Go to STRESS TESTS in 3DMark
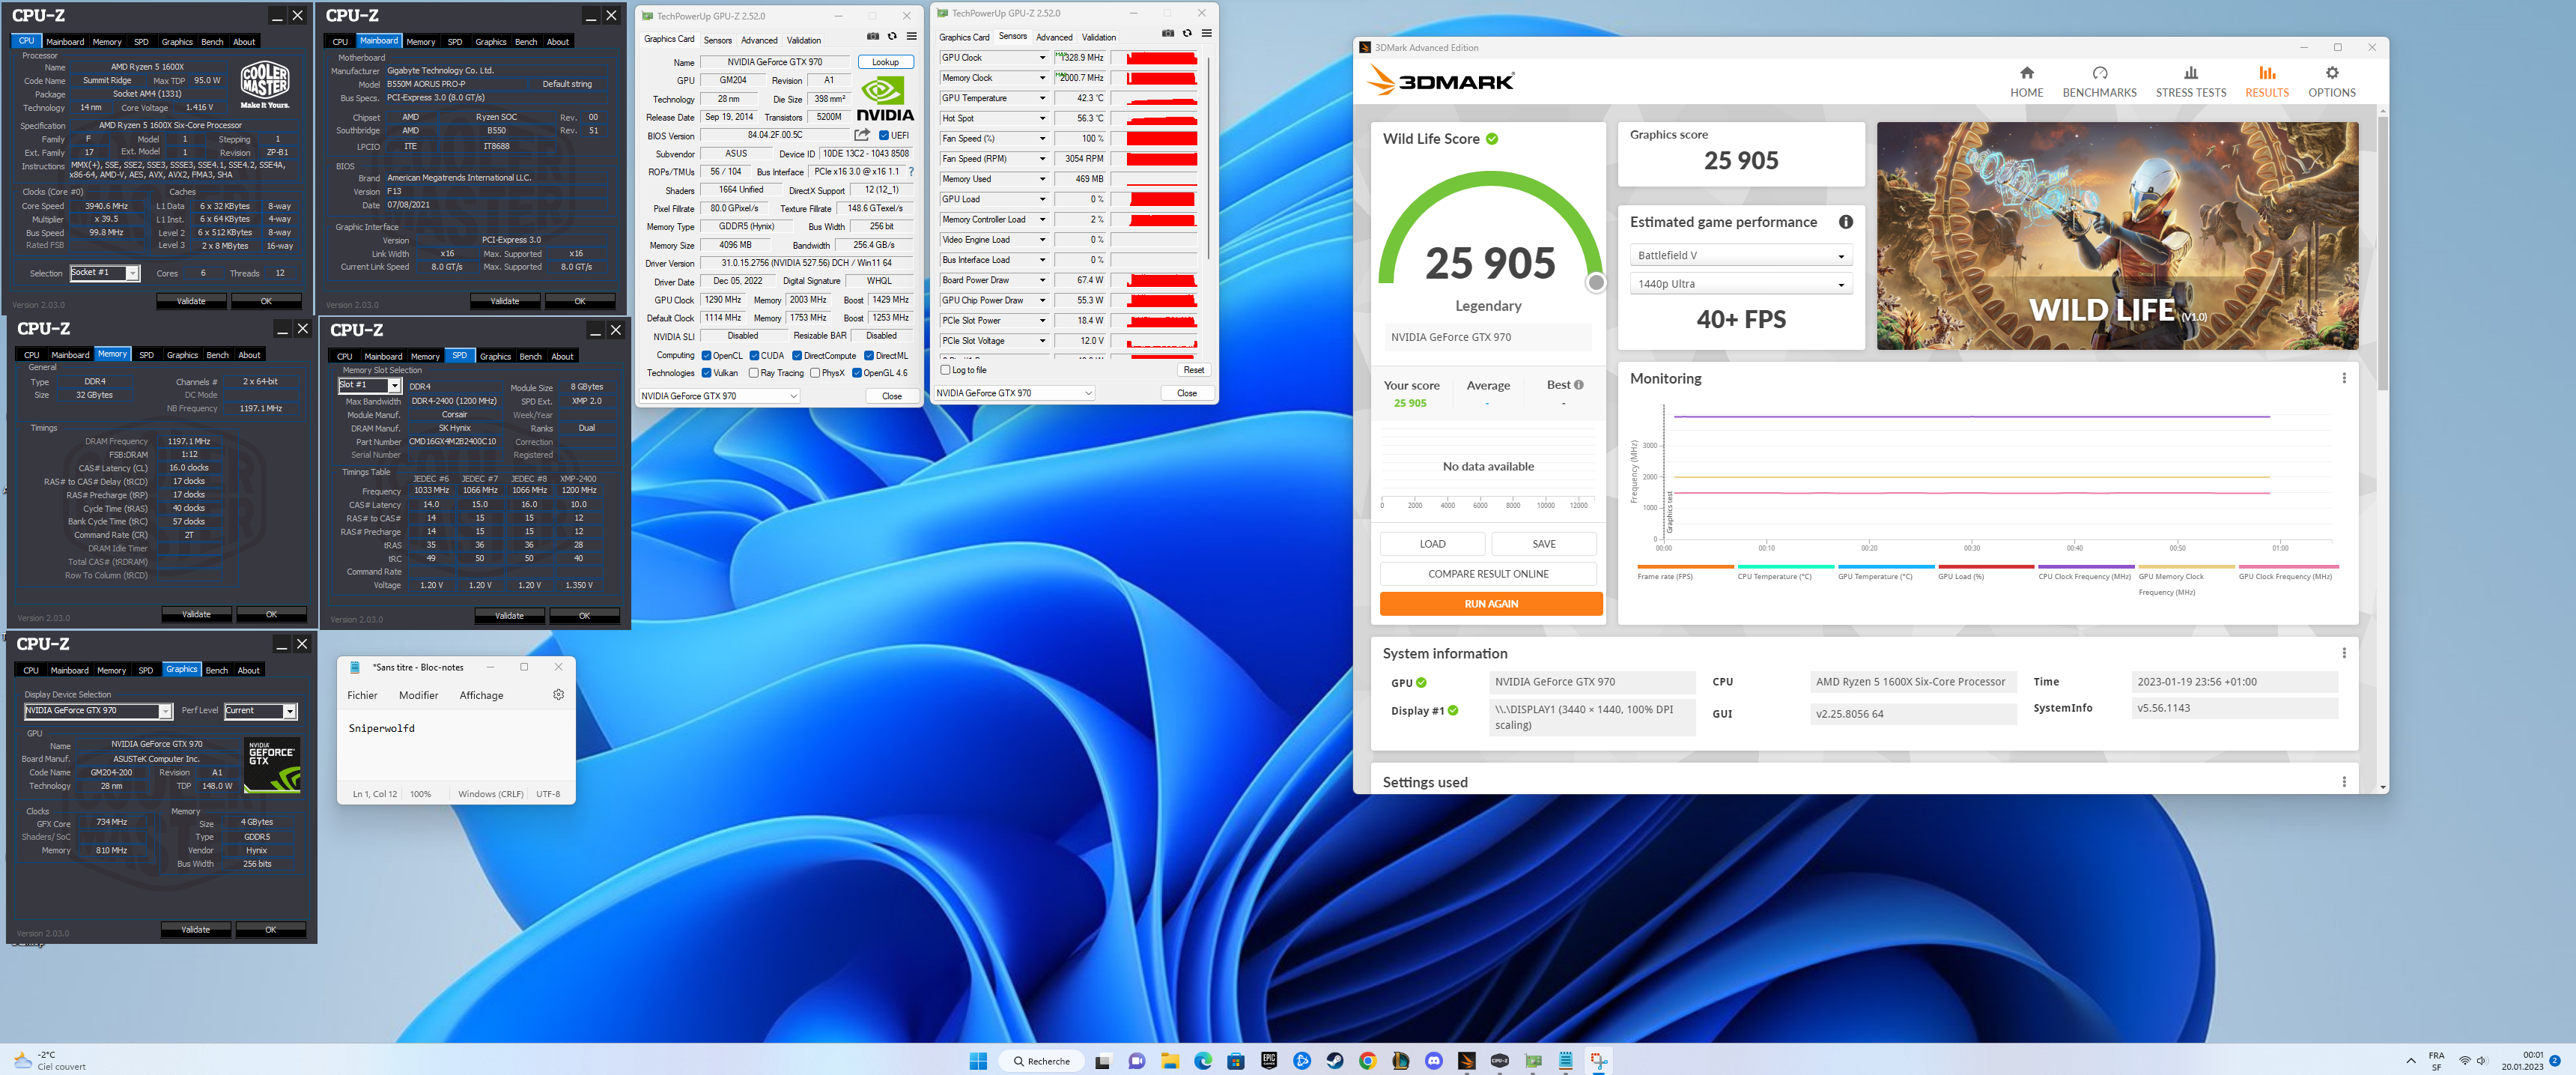 coord(2190,82)
